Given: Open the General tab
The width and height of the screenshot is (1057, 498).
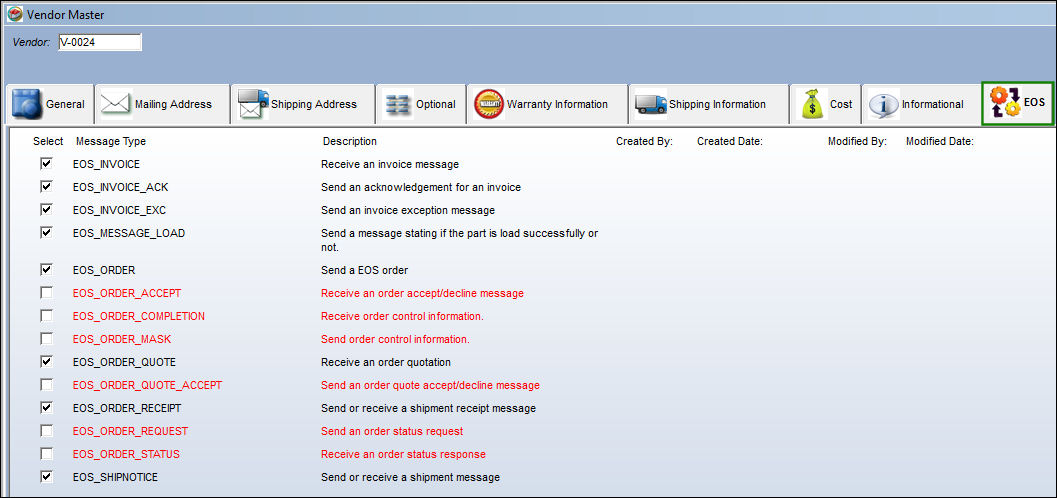Looking at the screenshot, I should click(49, 104).
